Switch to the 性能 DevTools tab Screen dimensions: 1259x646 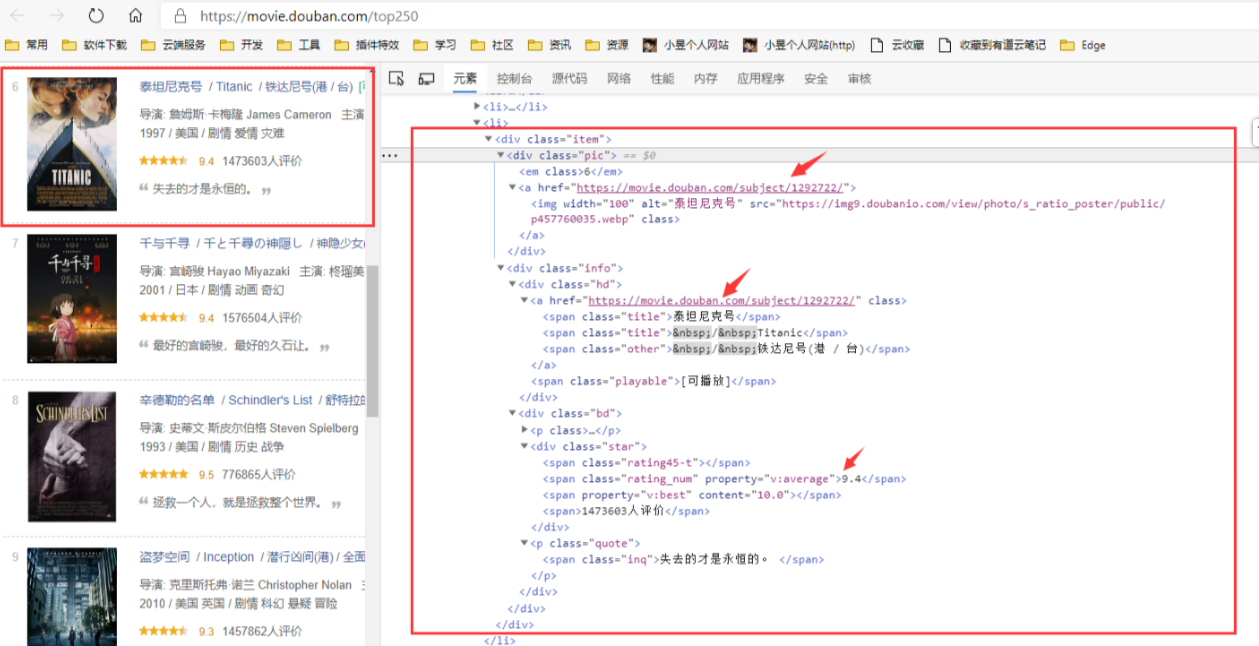662,79
